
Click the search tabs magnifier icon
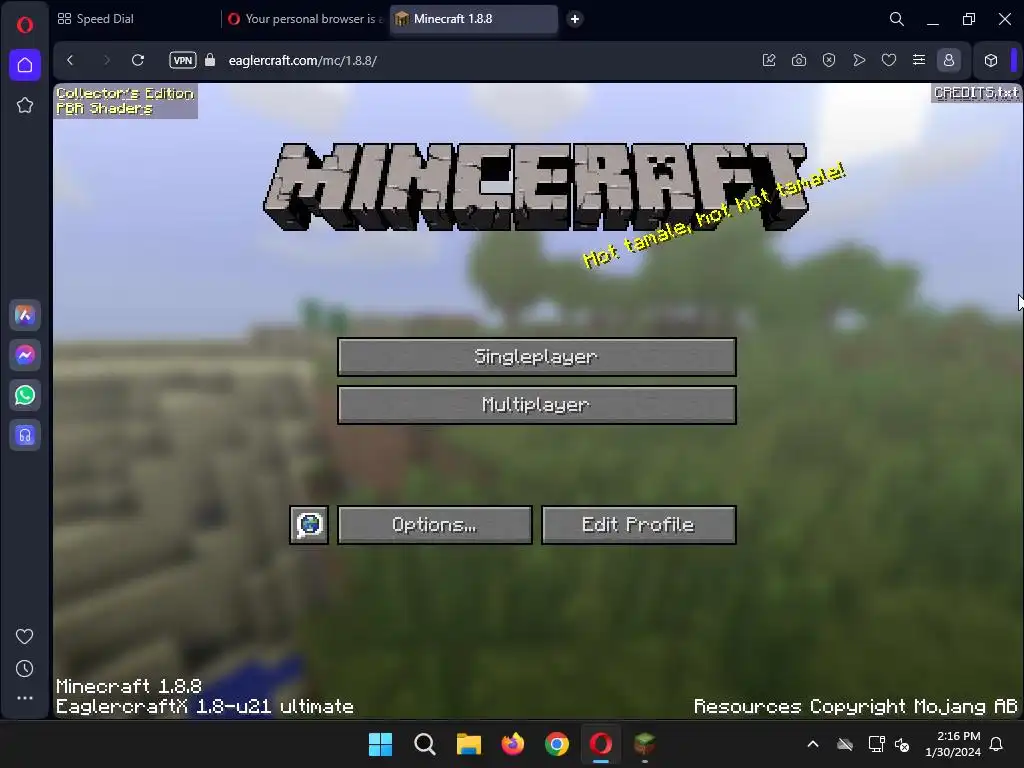point(897,19)
